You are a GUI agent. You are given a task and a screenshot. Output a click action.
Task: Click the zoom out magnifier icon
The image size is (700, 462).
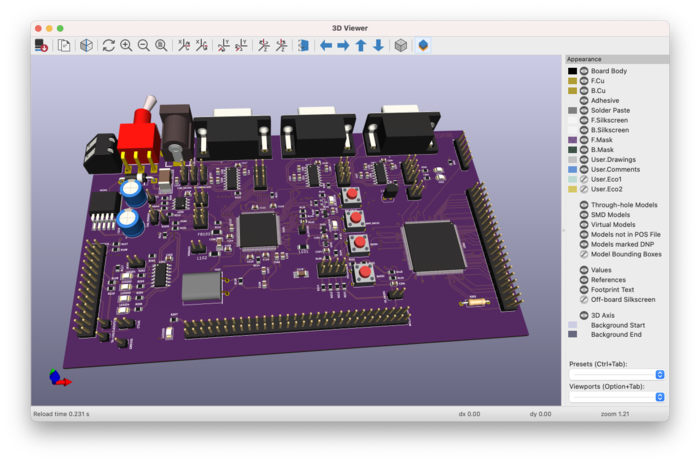pos(143,45)
